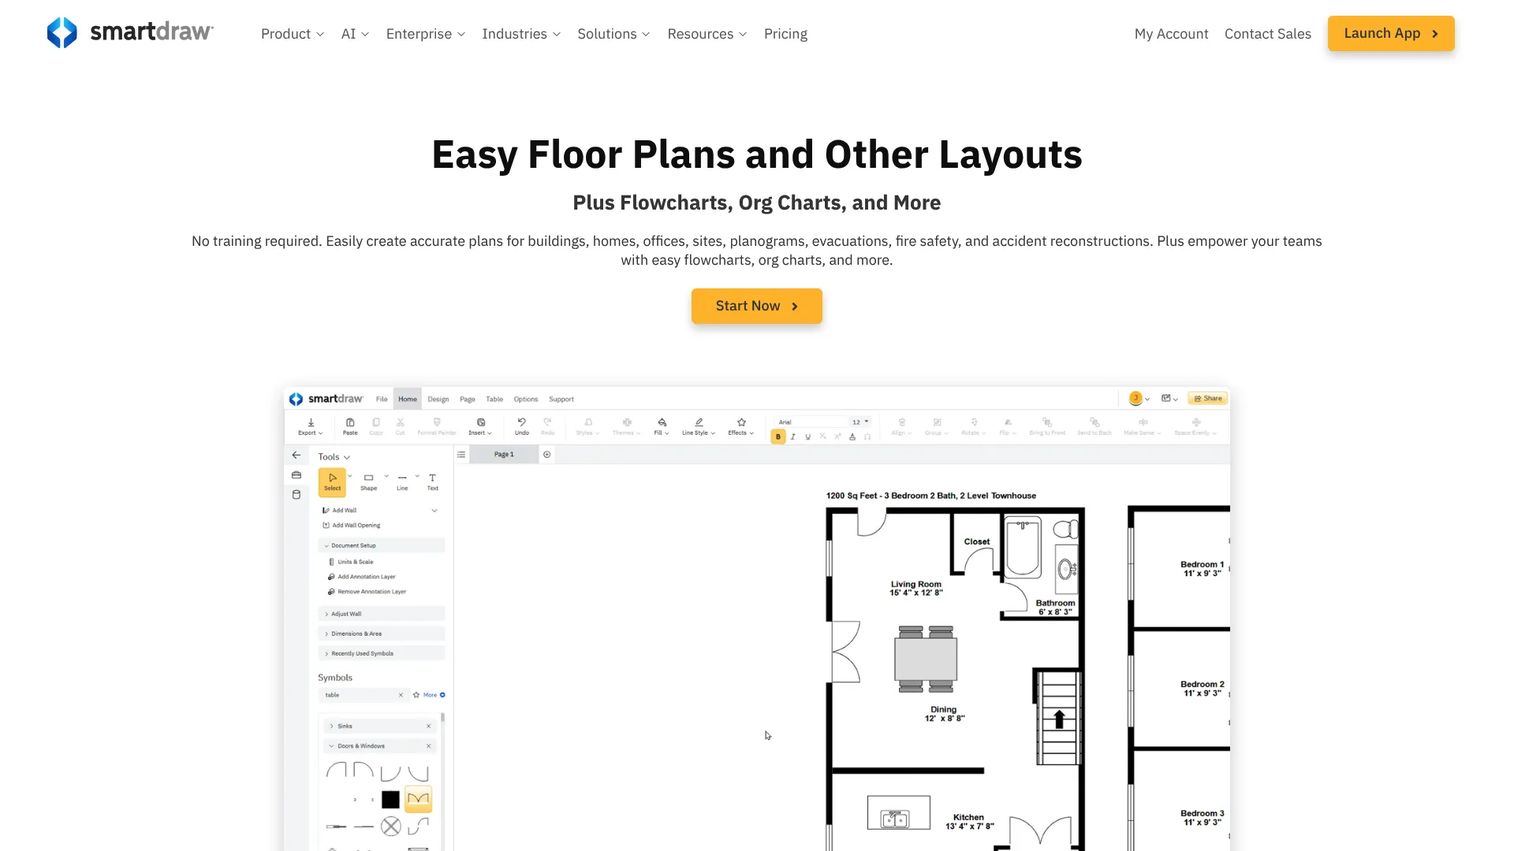Open the font size 12 dropdown
Image resolution: width=1514 pixels, height=851 pixels.
860,422
